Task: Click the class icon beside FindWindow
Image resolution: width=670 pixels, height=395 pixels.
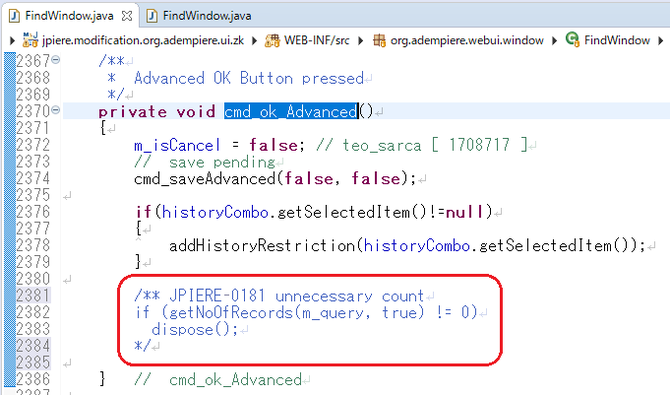Action: (x=572, y=39)
